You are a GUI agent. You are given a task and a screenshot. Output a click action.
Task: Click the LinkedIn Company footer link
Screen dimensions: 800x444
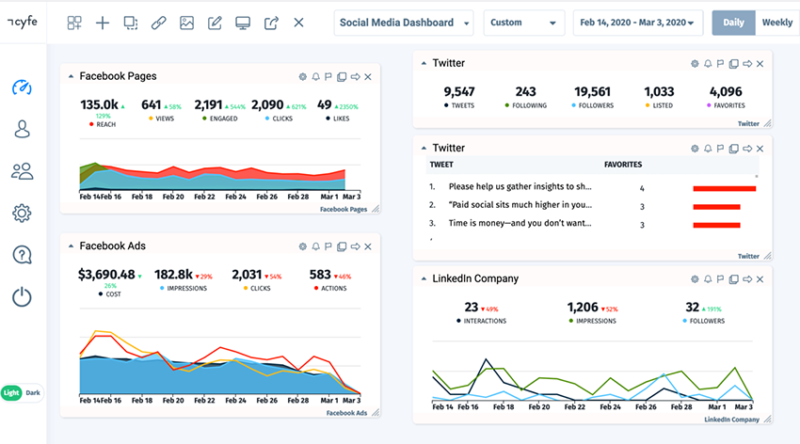click(x=732, y=420)
